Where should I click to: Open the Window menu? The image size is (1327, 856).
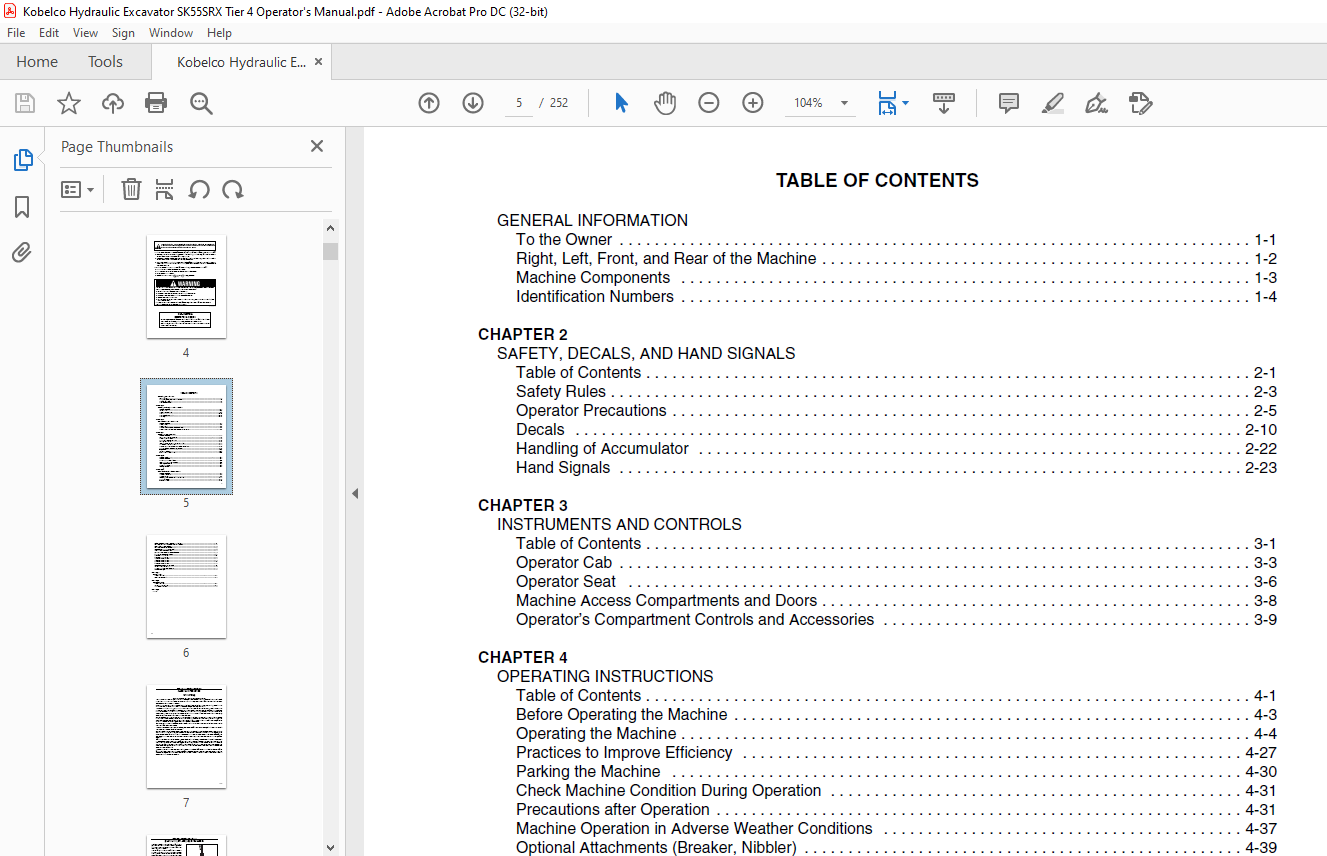click(x=171, y=33)
